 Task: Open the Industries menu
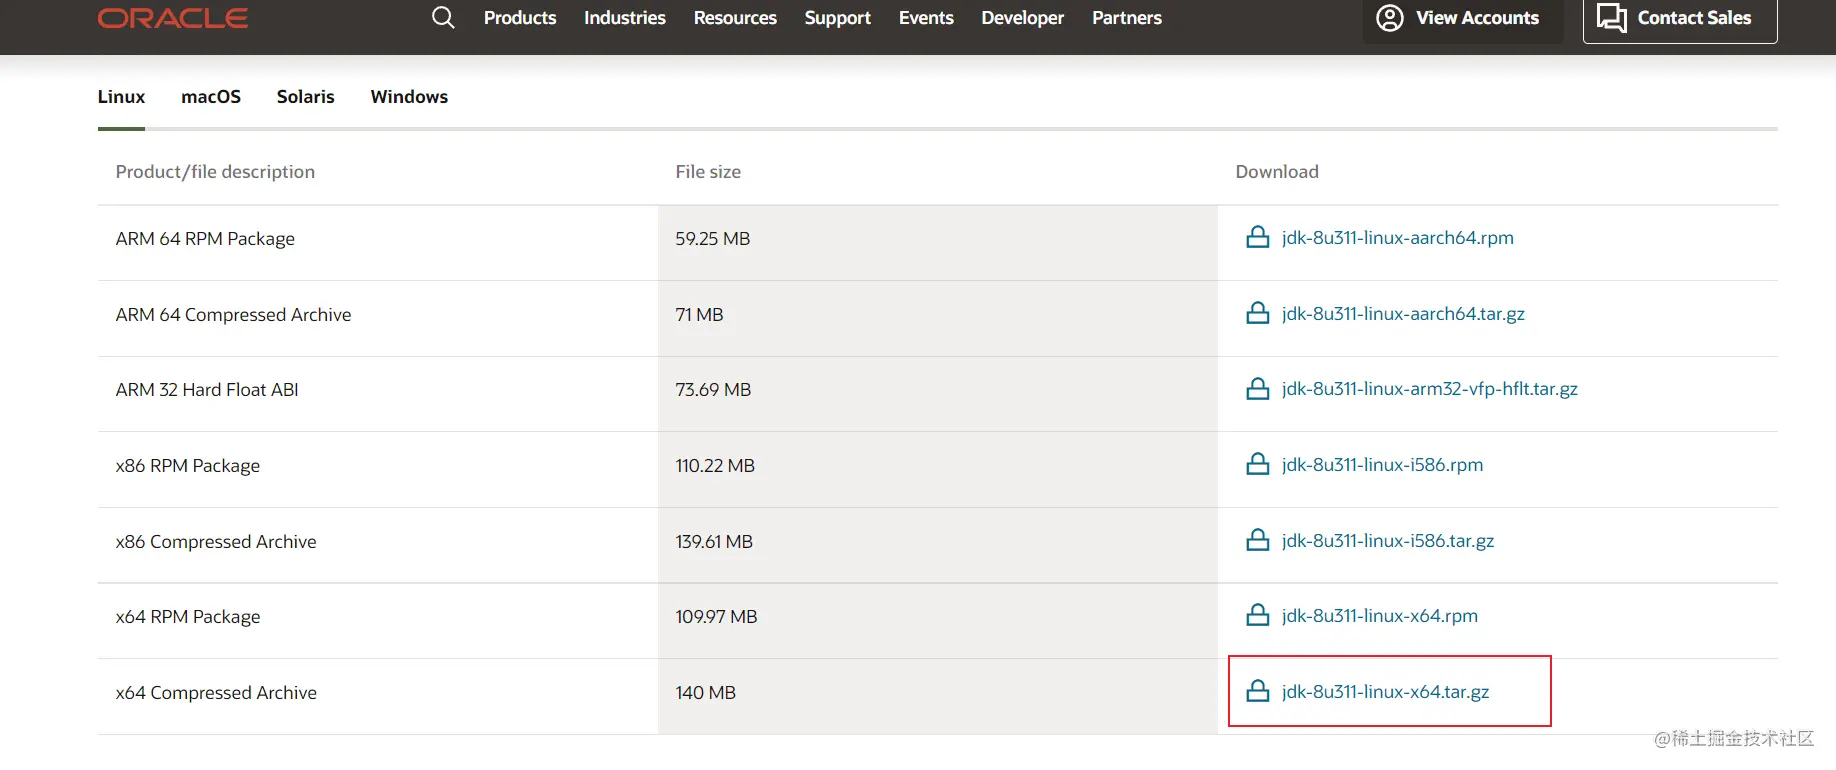pyautogui.click(x=625, y=18)
